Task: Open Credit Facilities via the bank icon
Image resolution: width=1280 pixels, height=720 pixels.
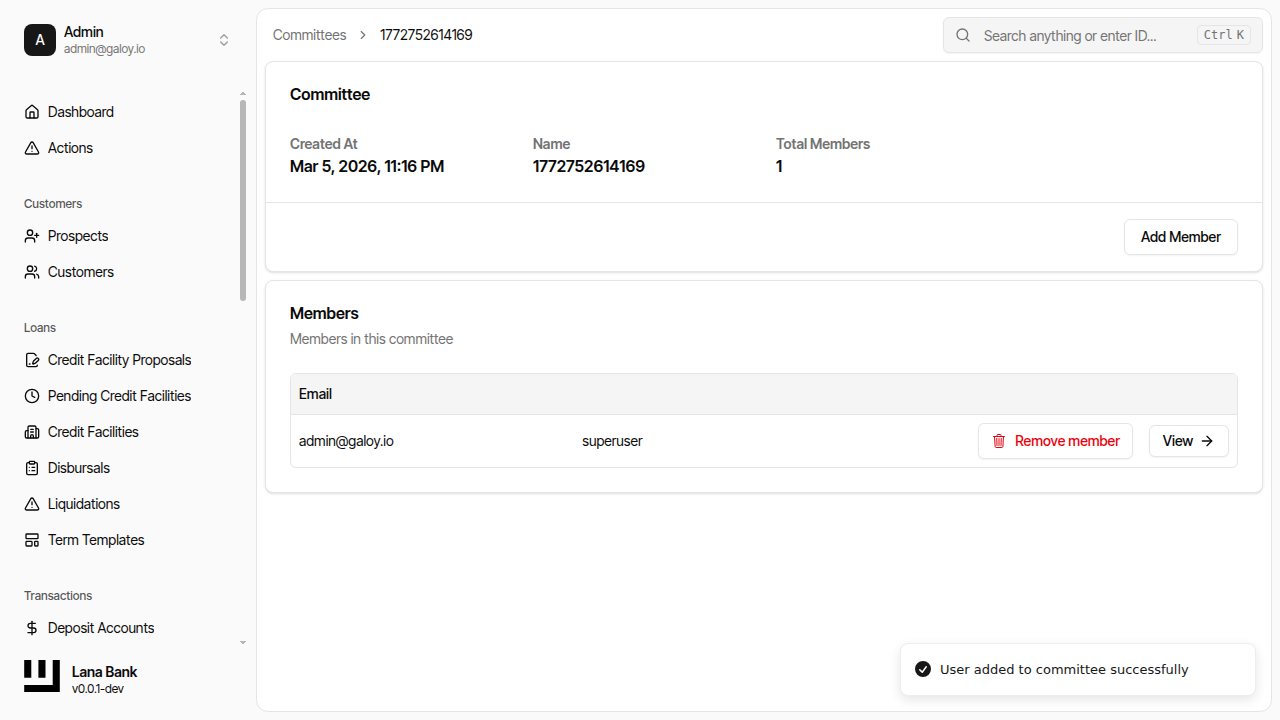Action: [31, 431]
